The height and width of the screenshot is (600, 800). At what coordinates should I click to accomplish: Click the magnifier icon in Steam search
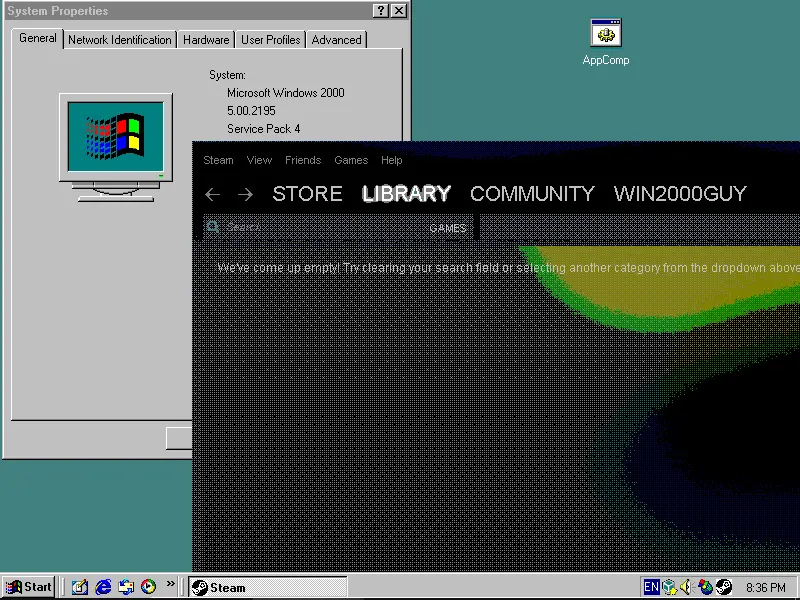[x=213, y=227]
